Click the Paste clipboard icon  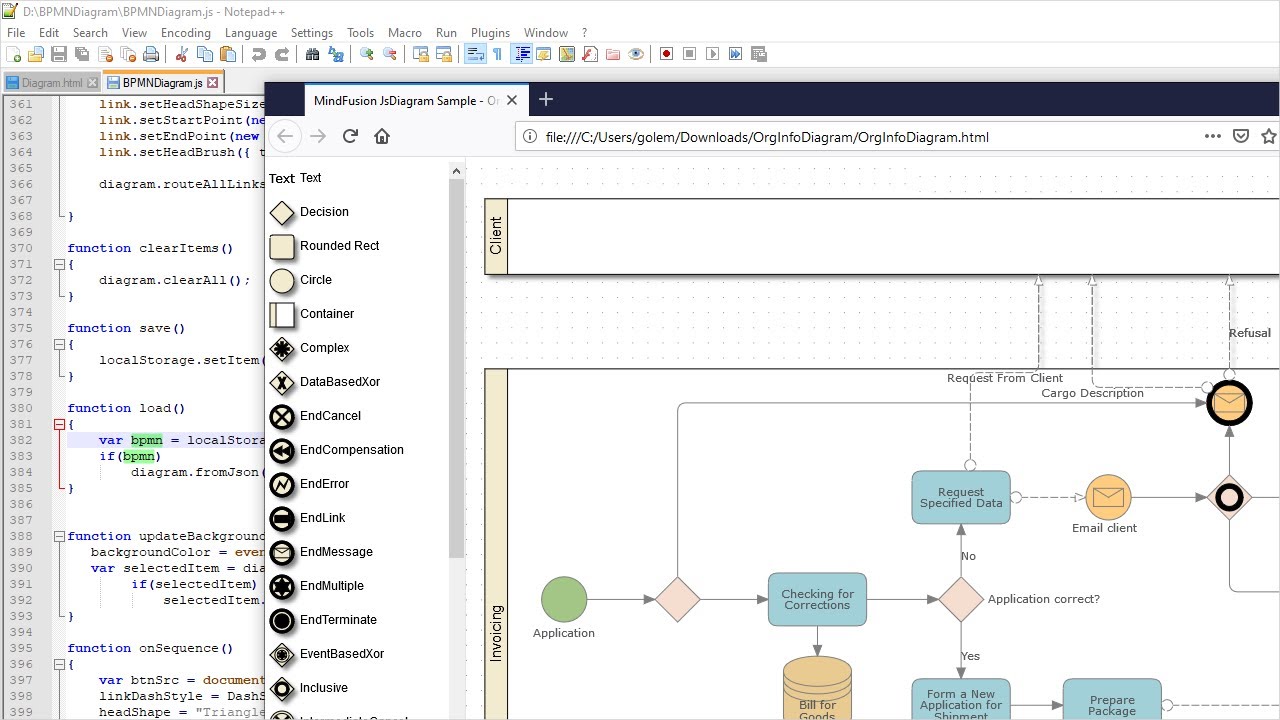[228, 54]
